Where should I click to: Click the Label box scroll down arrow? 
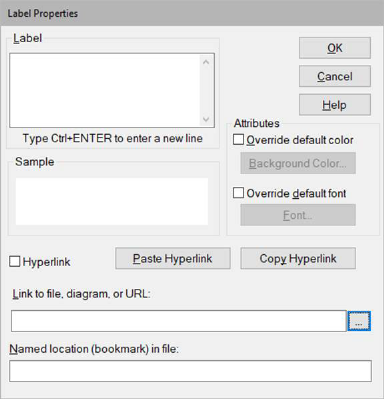tap(206, 119)
